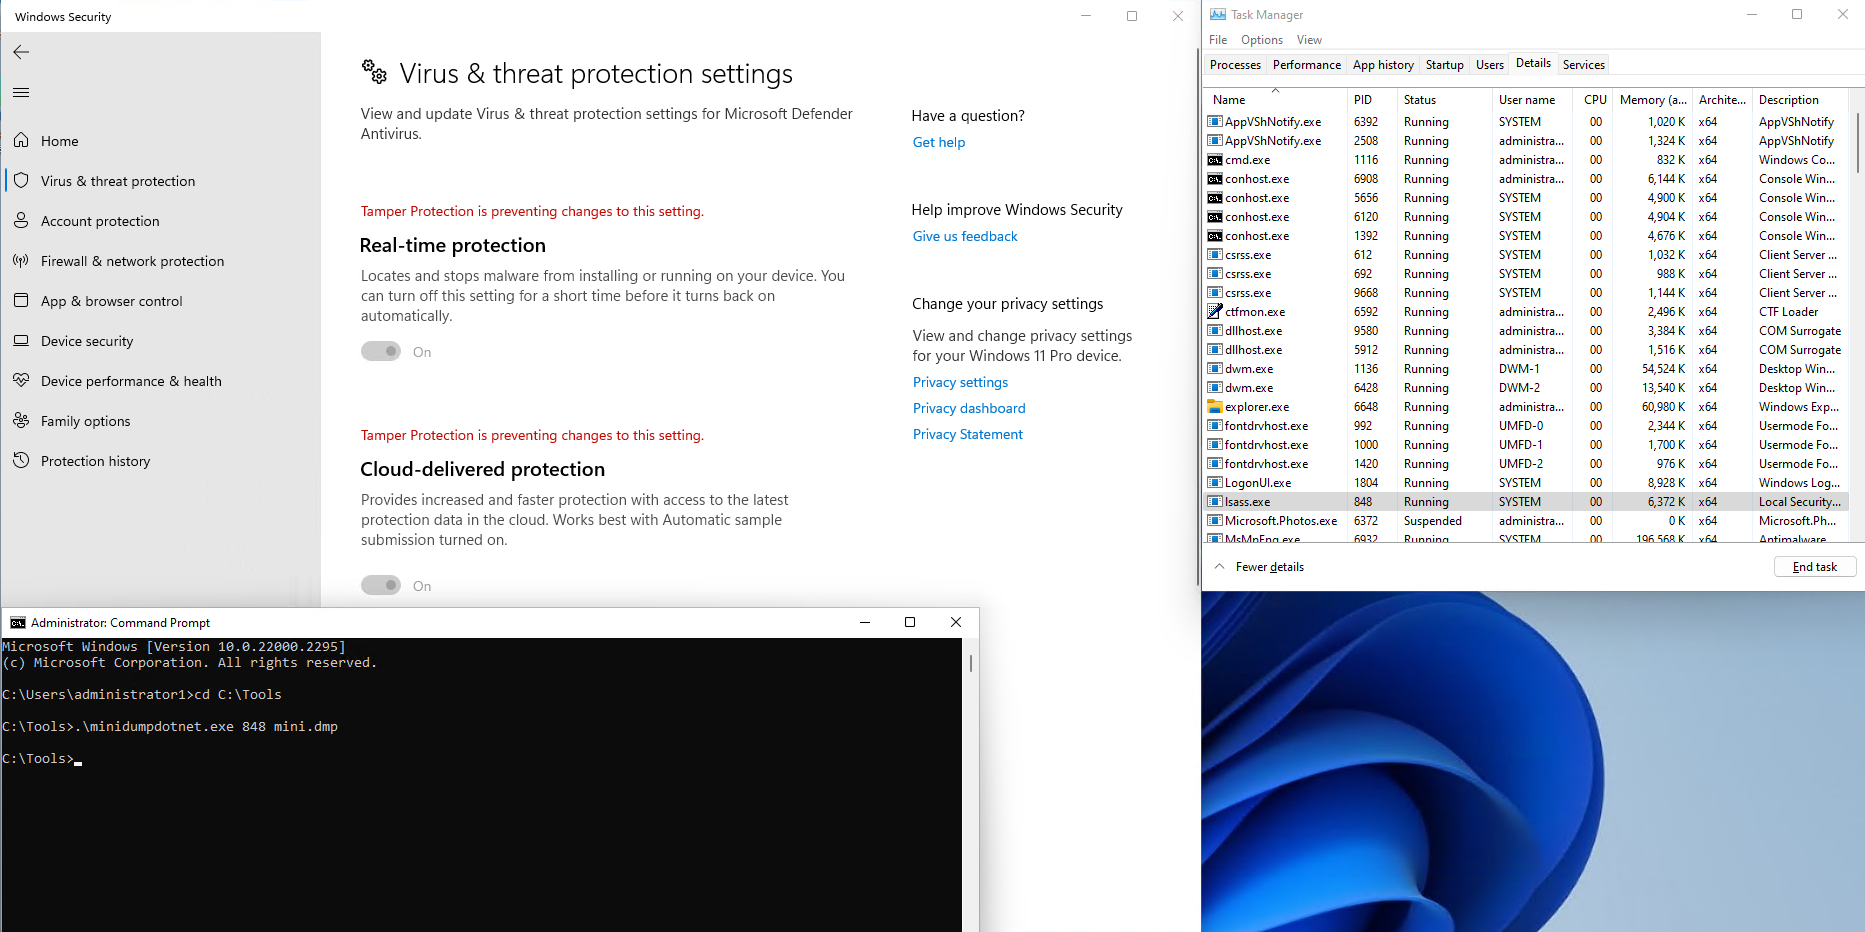Image resolution: width=1865 pixels, height=932 pixels.
Task: Click the Home house icon in sidebar
Action: [x=21, y=140]
